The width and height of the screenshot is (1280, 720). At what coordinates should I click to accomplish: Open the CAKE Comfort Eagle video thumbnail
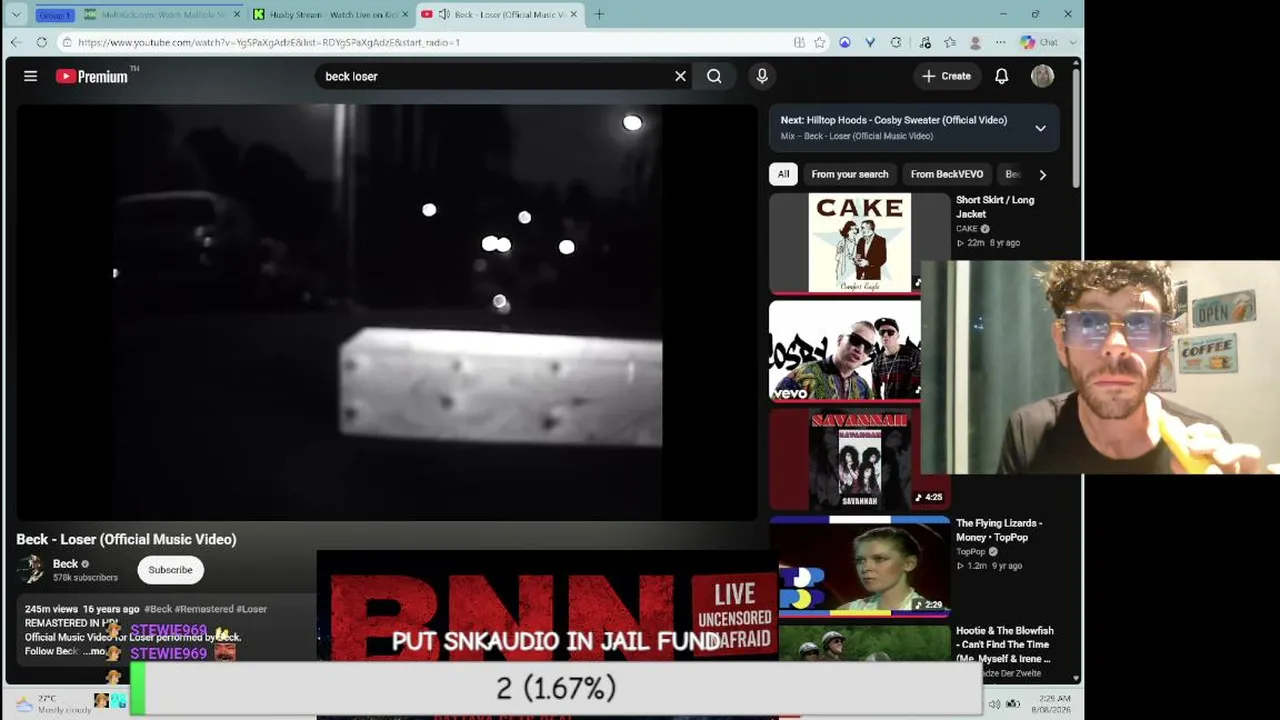click(x=859, y=243)
